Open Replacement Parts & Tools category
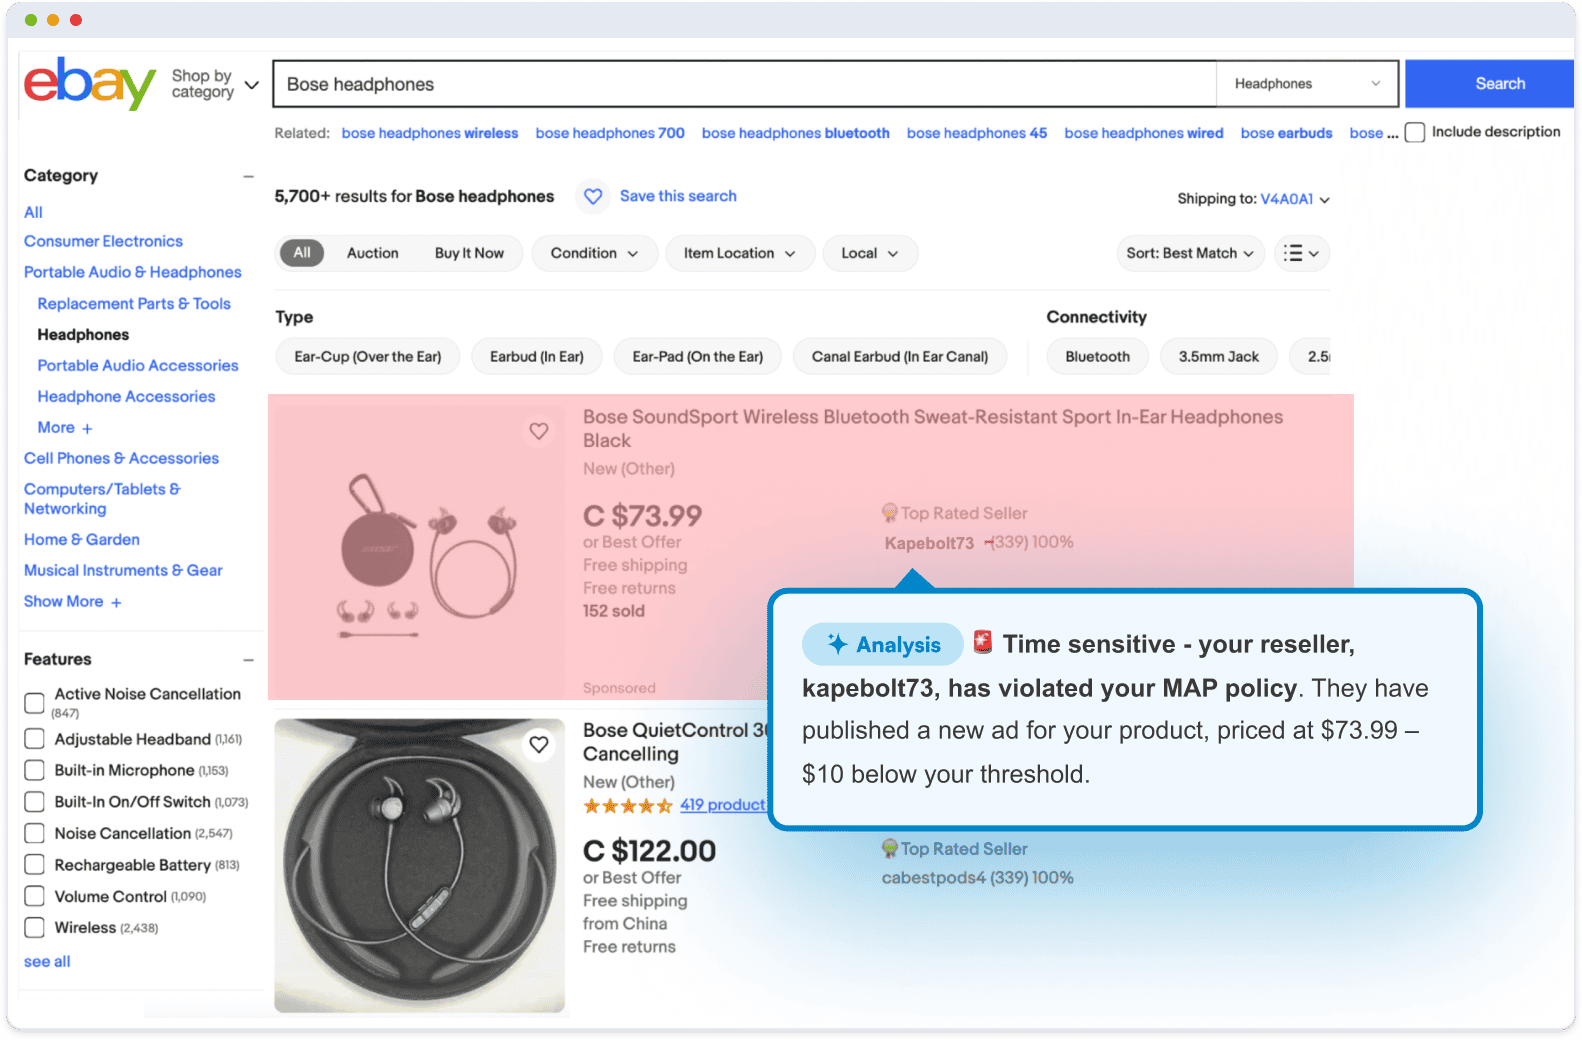Image resolution: width=1582 pixels, height=1040 pixels. [x=134, y=303]
